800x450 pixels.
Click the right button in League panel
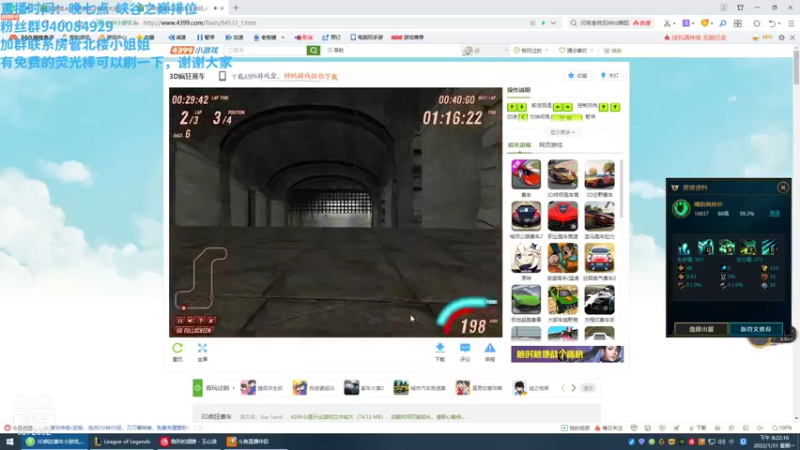pos(756,329)
